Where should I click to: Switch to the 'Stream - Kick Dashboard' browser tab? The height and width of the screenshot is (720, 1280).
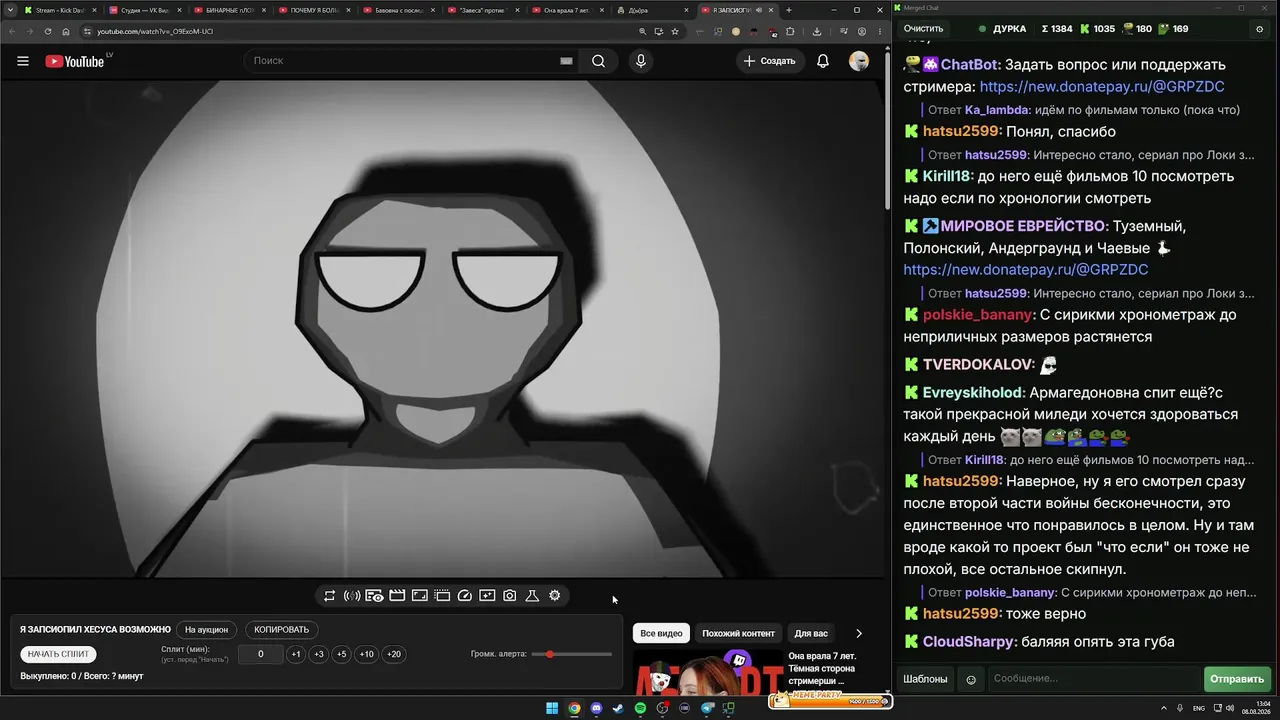[60, 10]
